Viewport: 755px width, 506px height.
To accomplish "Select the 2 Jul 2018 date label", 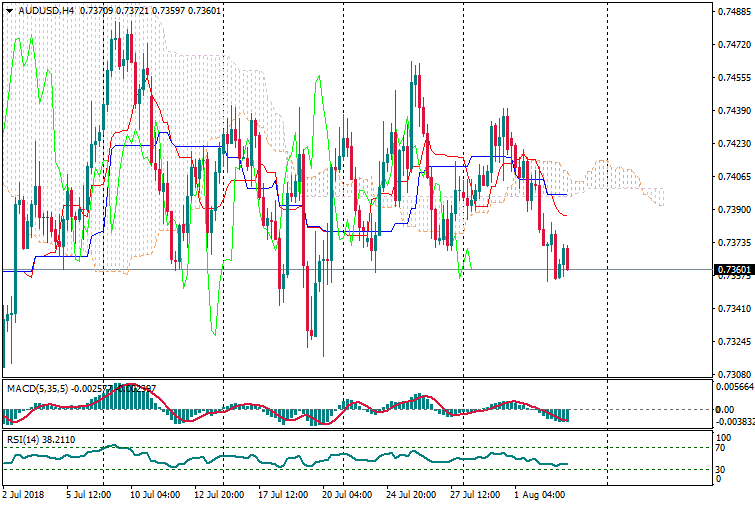I will (25, 494).
